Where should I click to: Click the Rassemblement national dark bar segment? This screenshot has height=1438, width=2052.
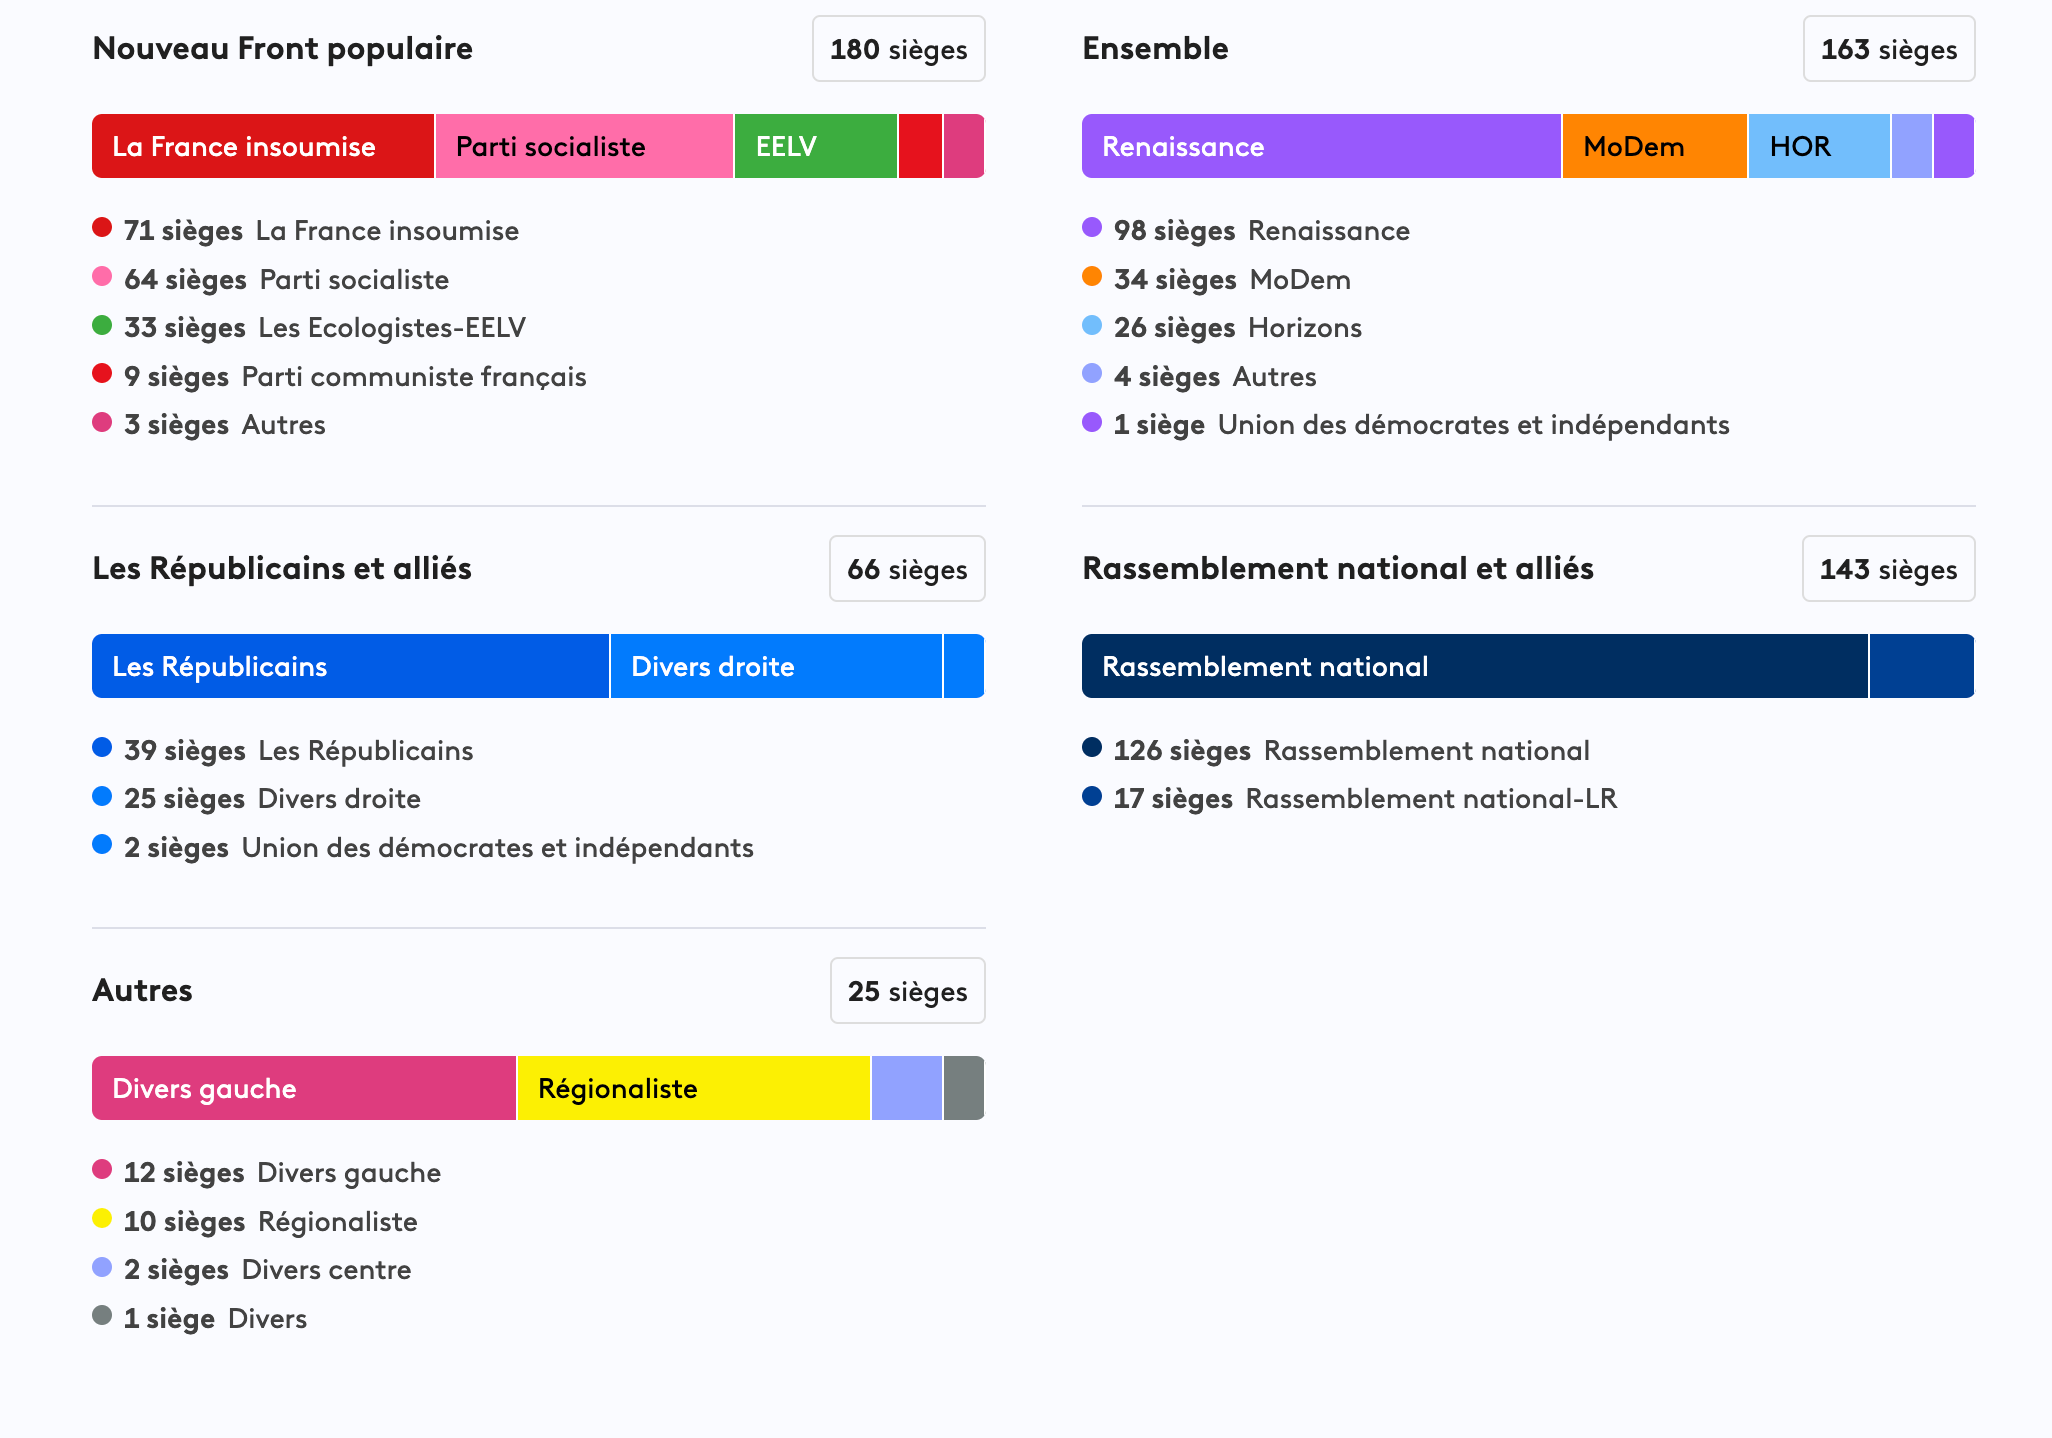(x=1475, y=666)
